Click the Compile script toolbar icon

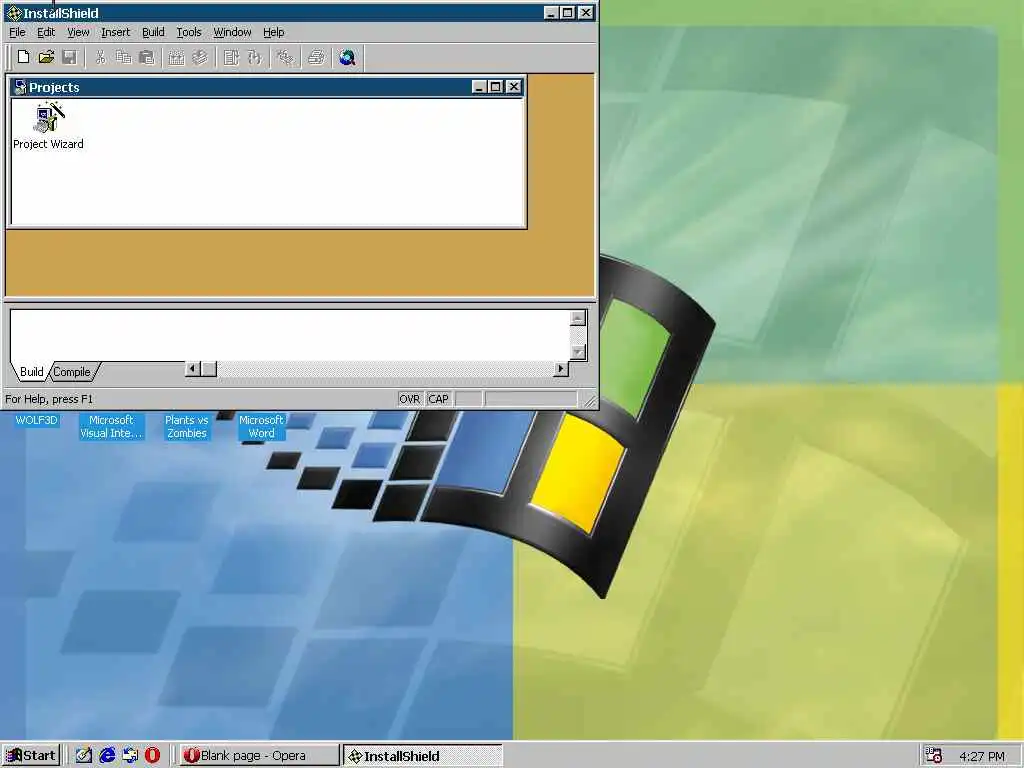[231, 57]
